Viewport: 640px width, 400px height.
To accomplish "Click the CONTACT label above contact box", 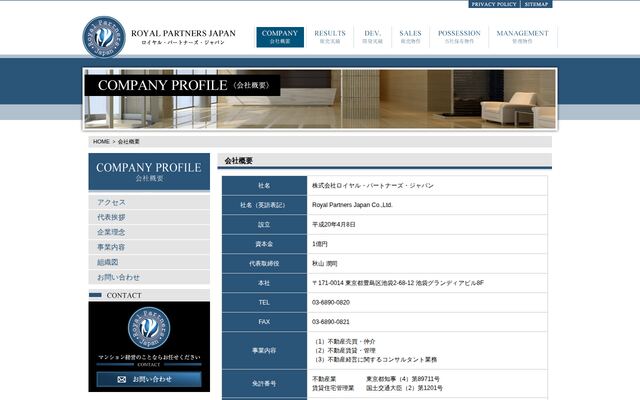I will coord(124,295).
